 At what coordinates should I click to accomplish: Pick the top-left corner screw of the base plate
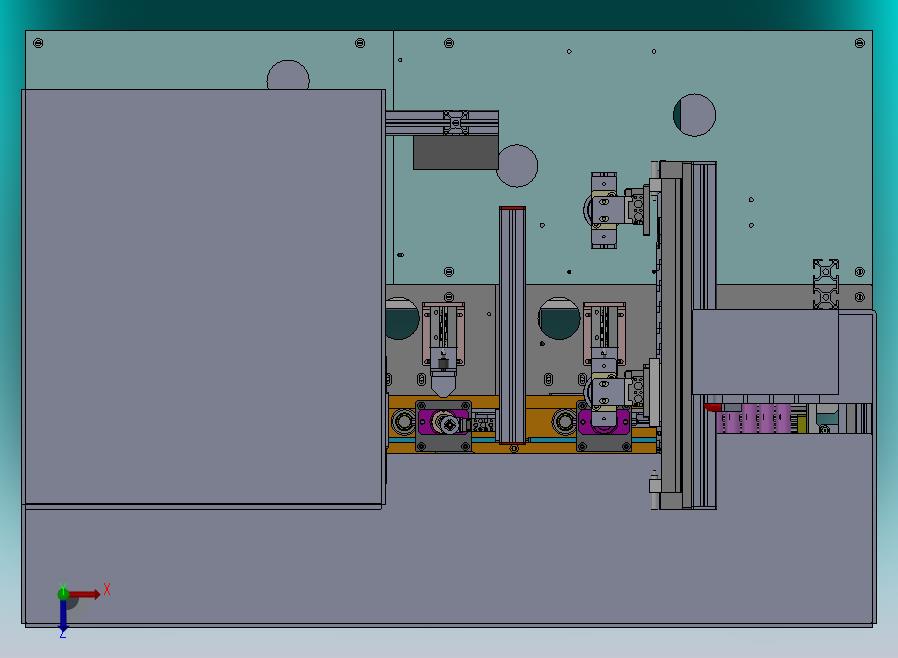pos(38,43)
